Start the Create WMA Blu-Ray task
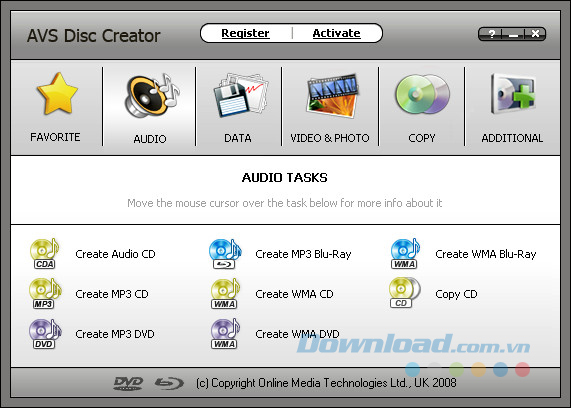The image size is (571, 408). (x=486, y=254)
